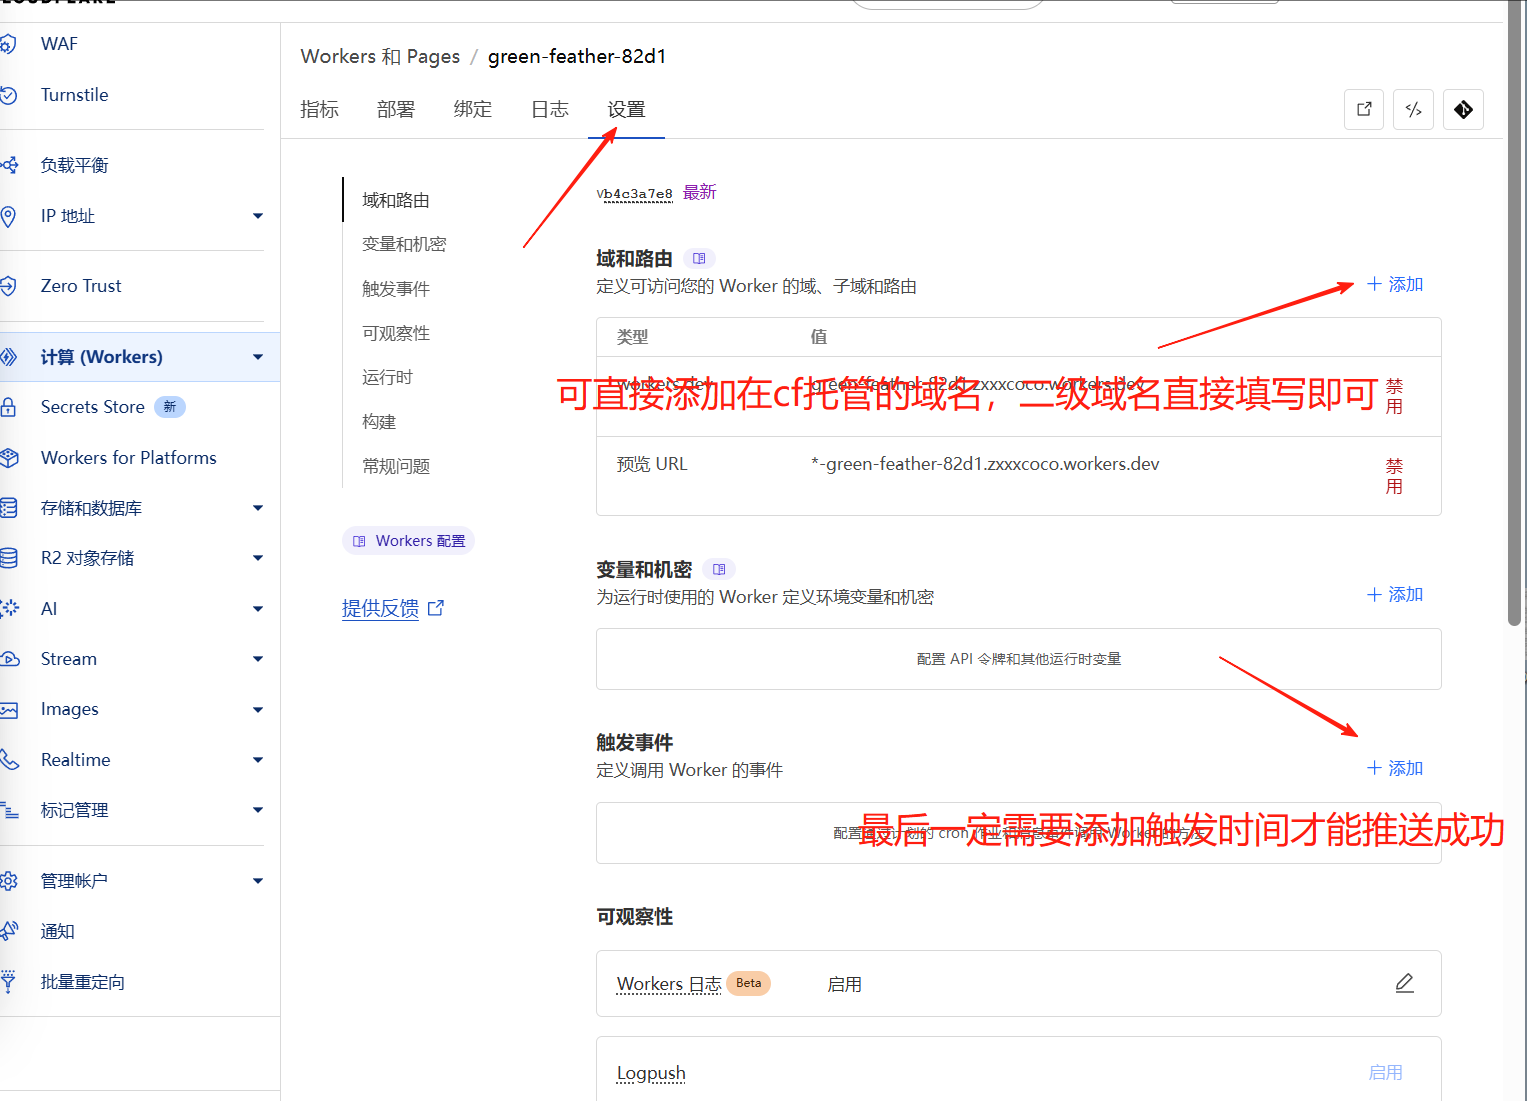Expand 管理帐户 menu arrow
The height and width of the screenshot is (1101, 1527).
258,881
